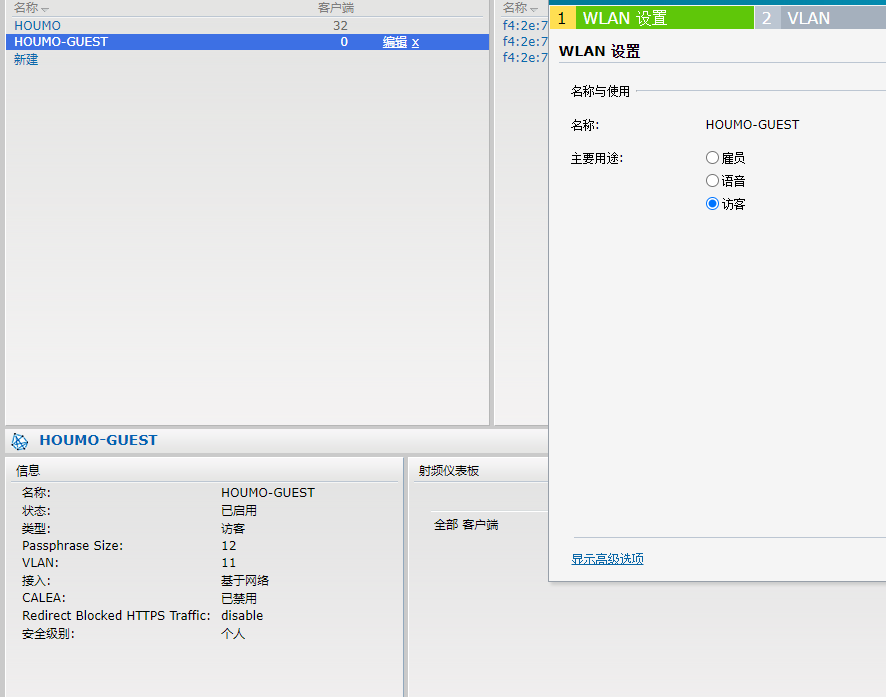
Task: Select the 访客 (Guest) radio button
Action: [712, 204]
